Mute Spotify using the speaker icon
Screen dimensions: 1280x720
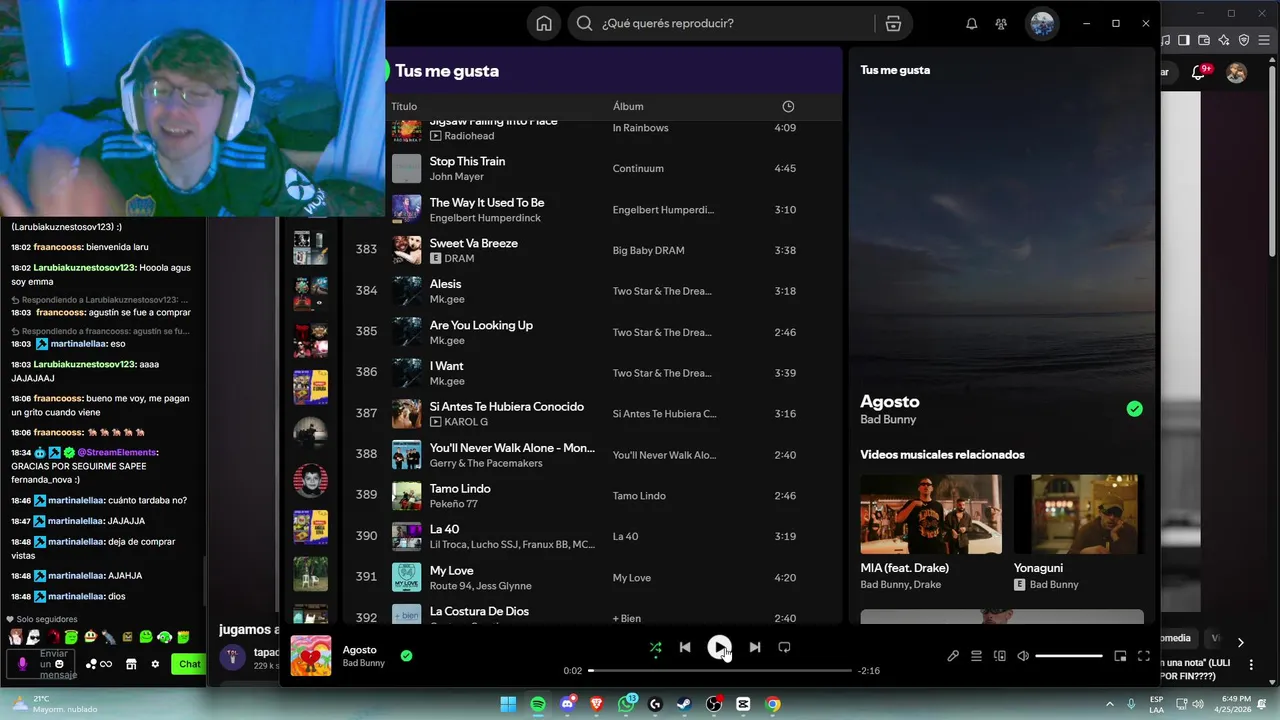pos(1023,656)
